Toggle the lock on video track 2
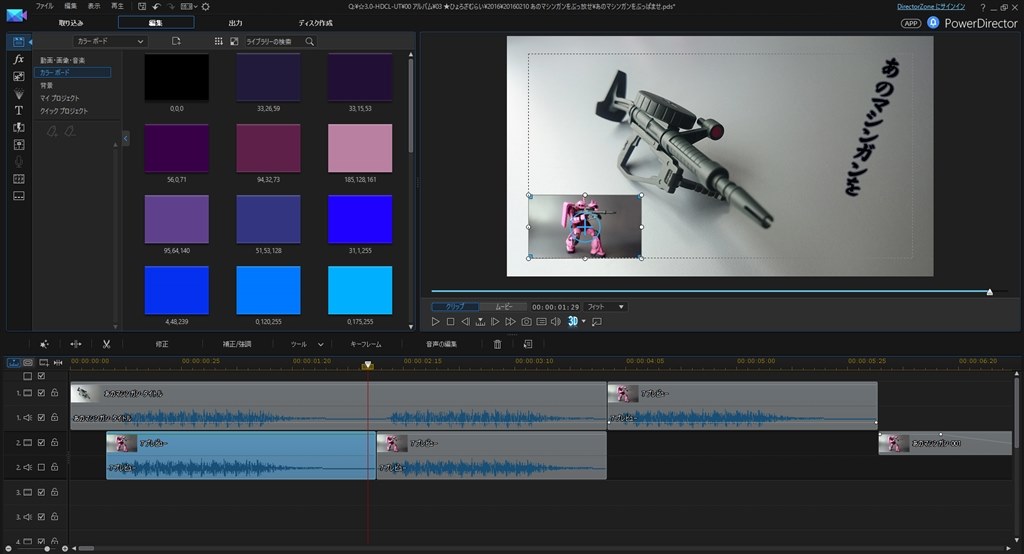 (54, 442)
